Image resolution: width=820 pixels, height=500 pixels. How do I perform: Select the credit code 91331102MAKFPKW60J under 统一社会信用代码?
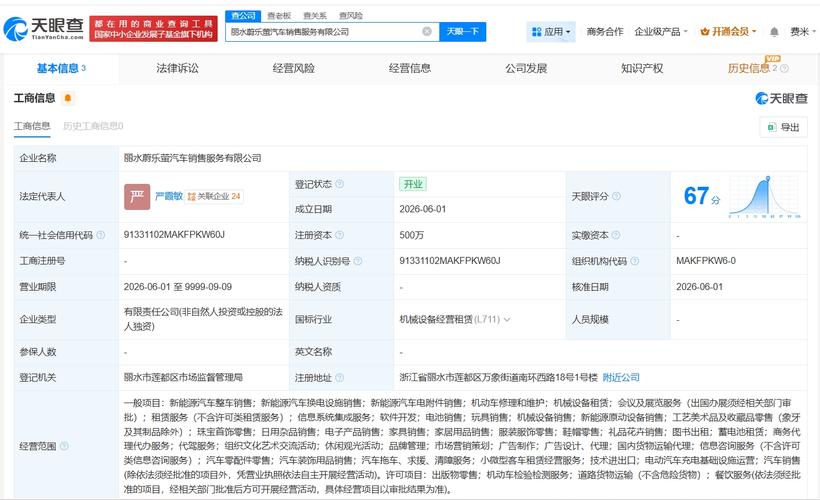coord(174,235)
